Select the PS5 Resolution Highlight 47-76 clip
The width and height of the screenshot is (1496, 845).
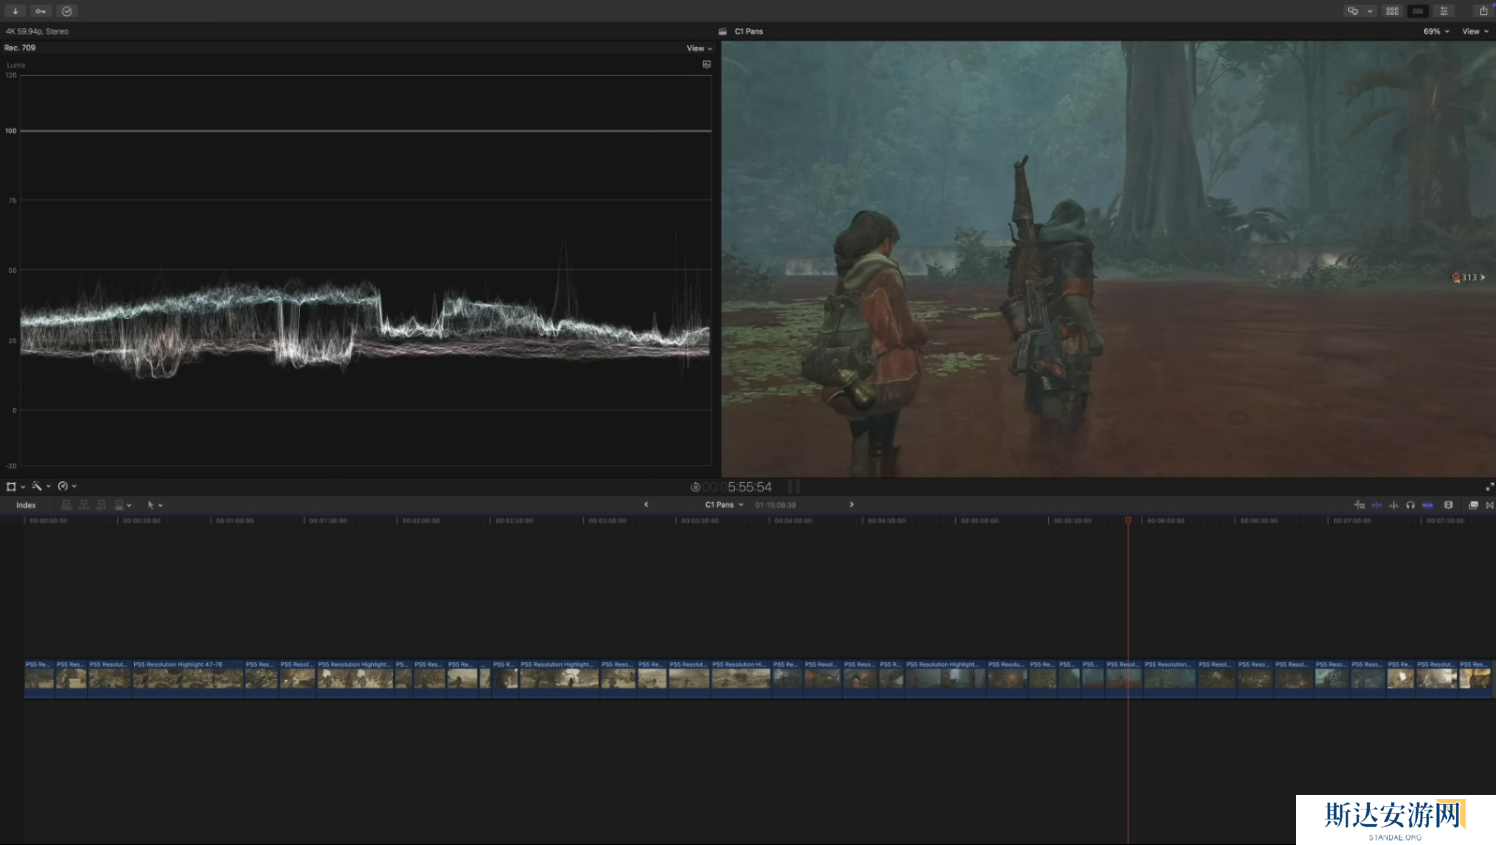188,677
